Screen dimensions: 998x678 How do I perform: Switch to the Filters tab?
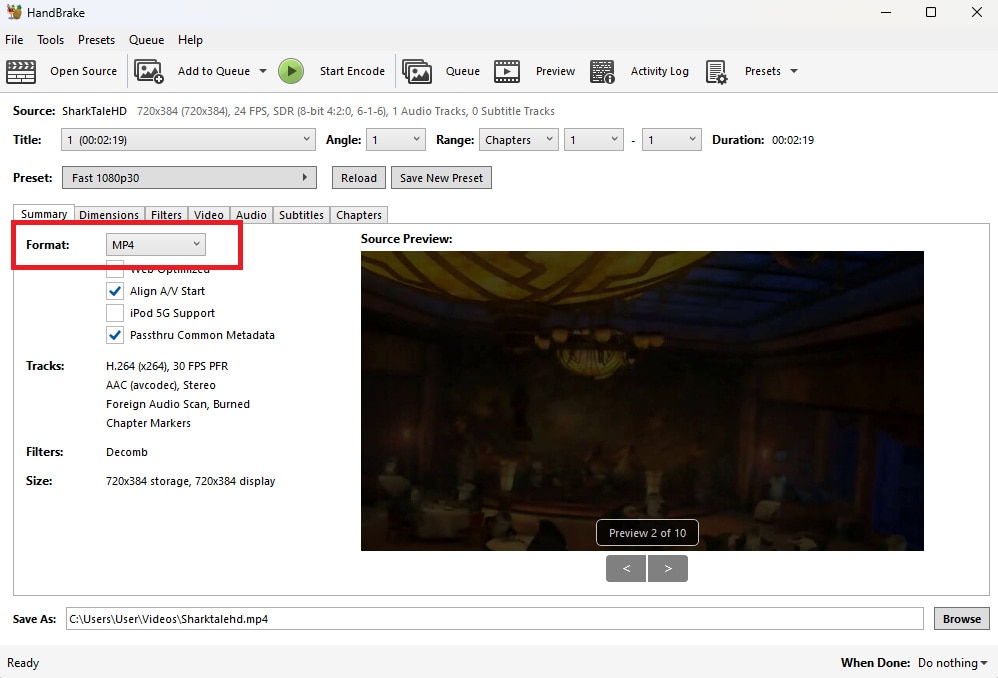pyautogui.click(x=166, y=215)
